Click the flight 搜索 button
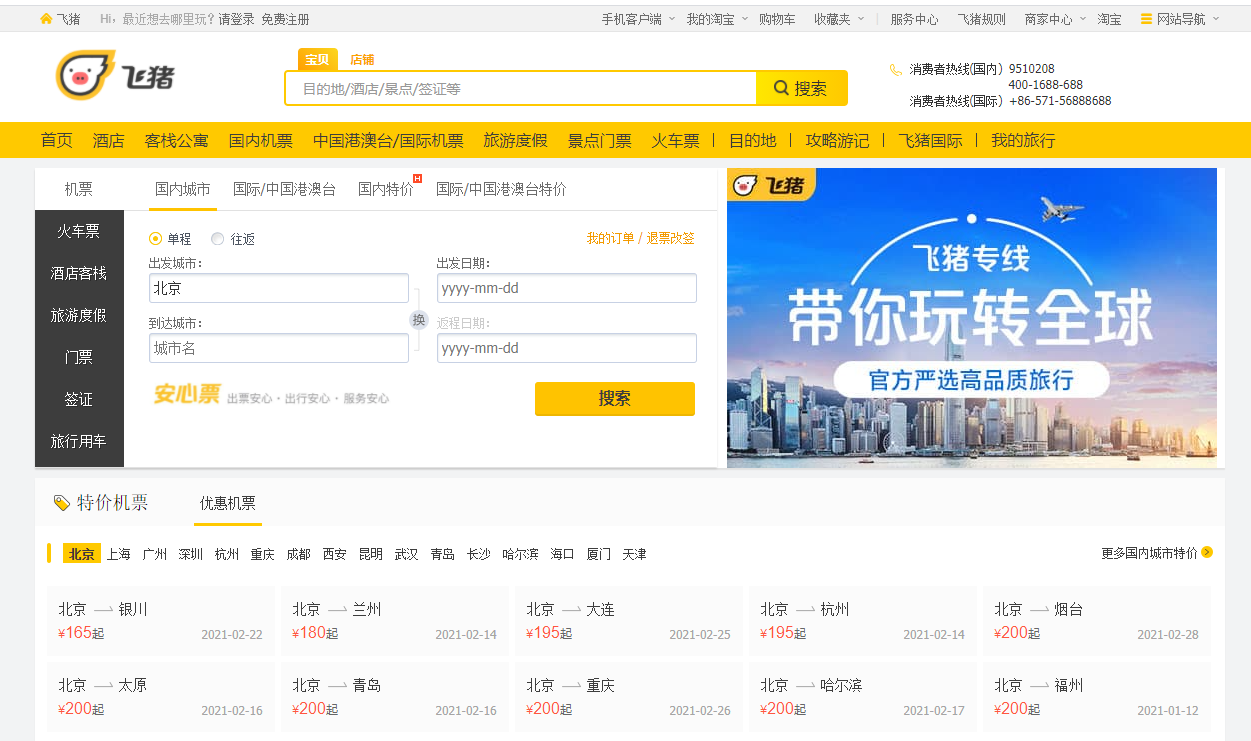The image size is (1251, 741). [x=615, y=398]
